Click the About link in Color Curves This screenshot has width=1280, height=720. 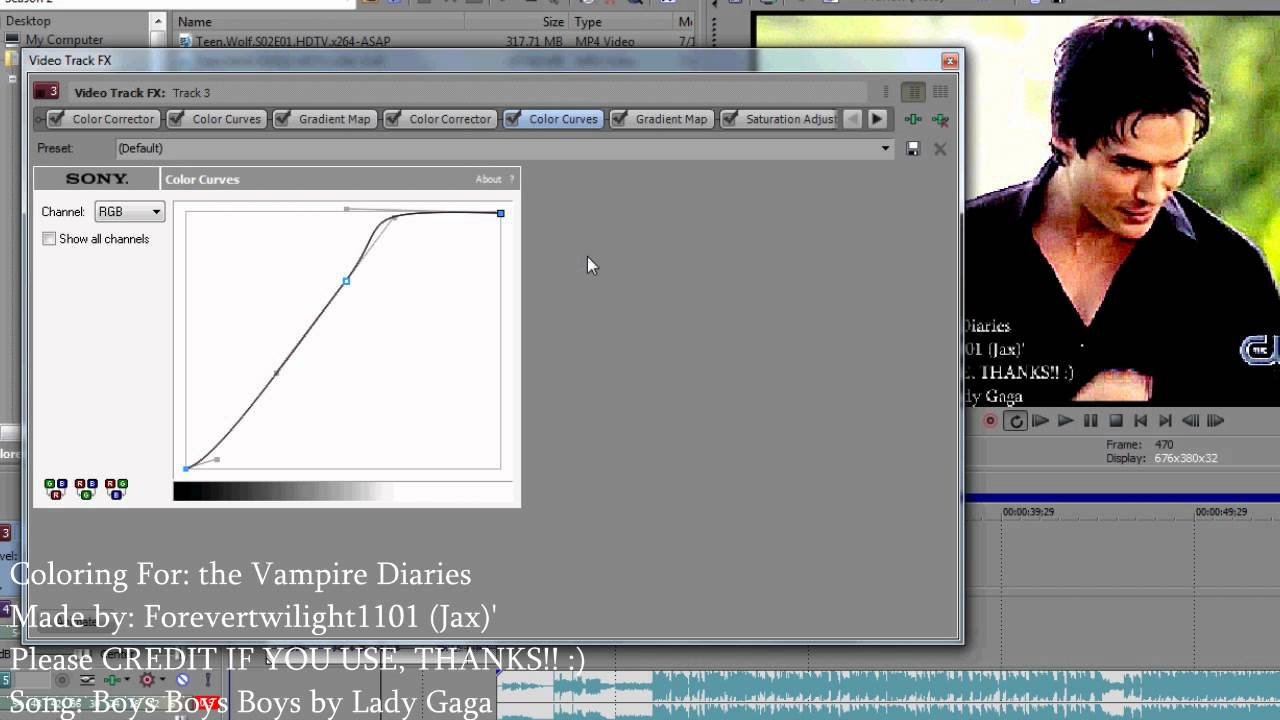pyautogui.click(x=488, y=179)
